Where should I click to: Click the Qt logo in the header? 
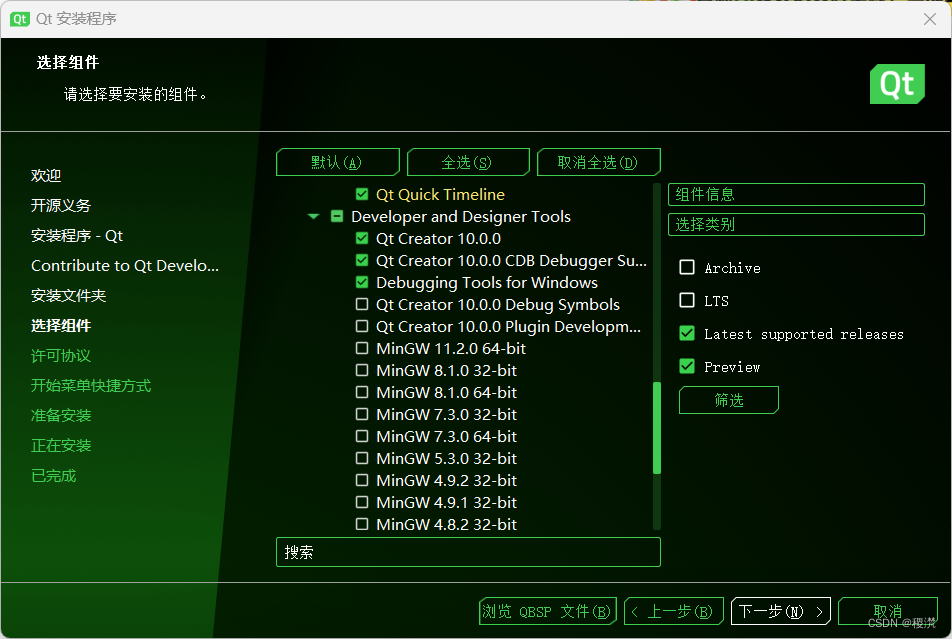897,84
